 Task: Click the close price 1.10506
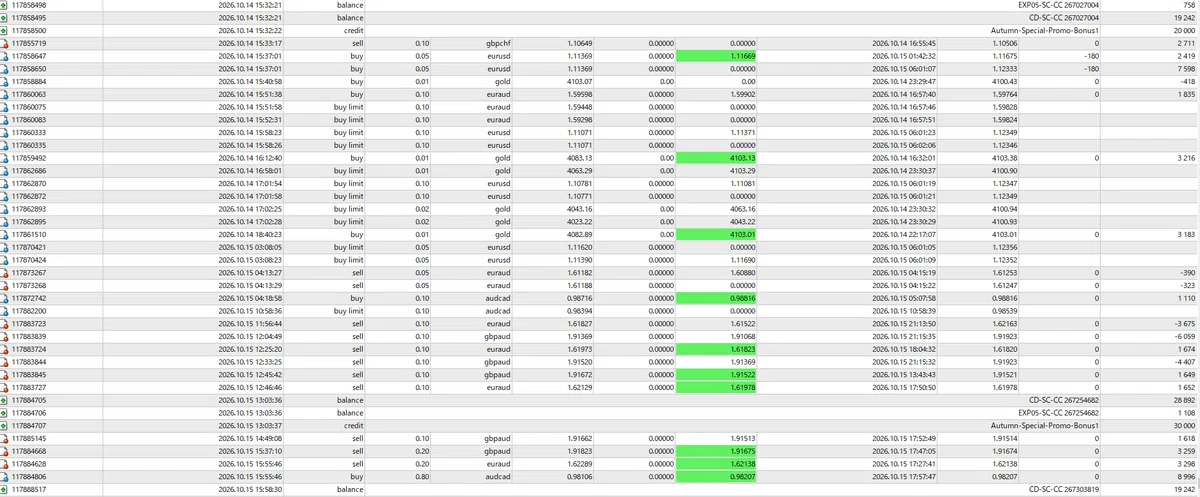click(x=1004, y=44)
